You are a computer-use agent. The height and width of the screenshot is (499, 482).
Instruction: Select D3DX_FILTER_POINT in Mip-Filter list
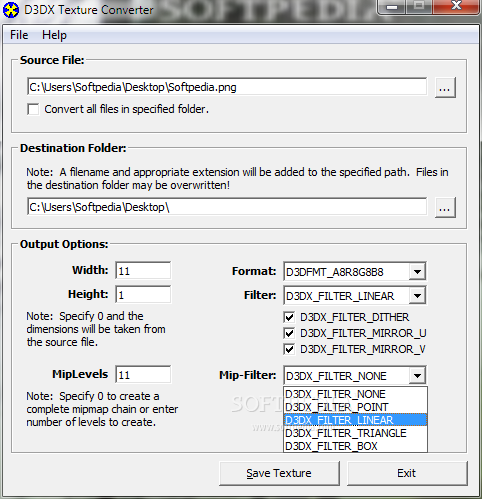click(355, 407)
